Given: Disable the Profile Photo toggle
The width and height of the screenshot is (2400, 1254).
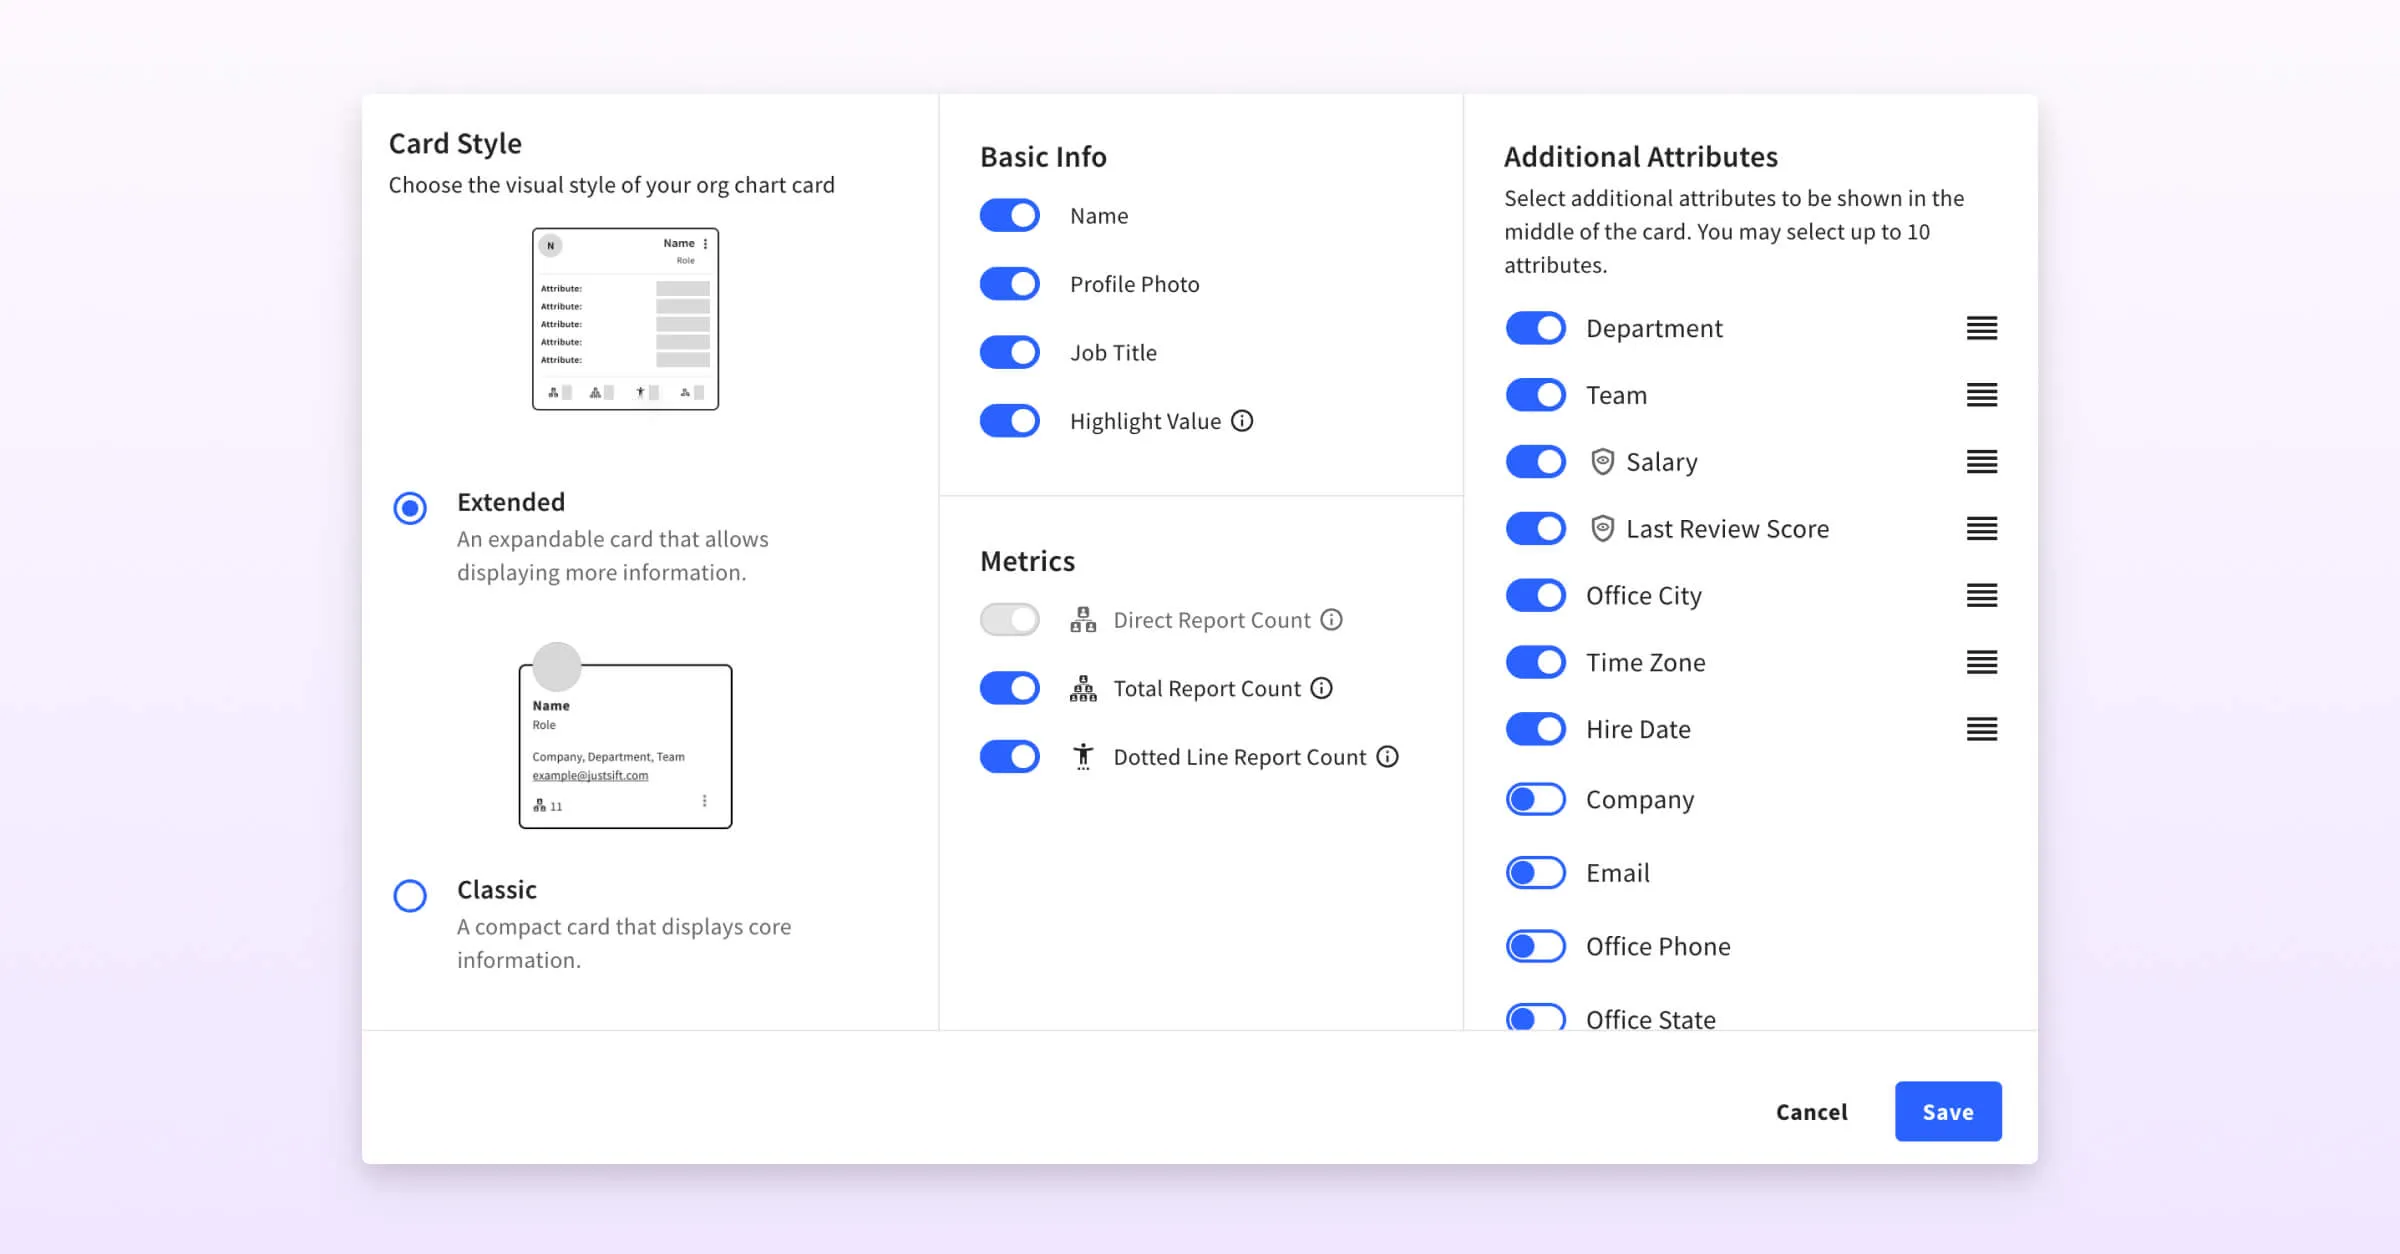Looking at the screenshot, I should click(1009, 284).
